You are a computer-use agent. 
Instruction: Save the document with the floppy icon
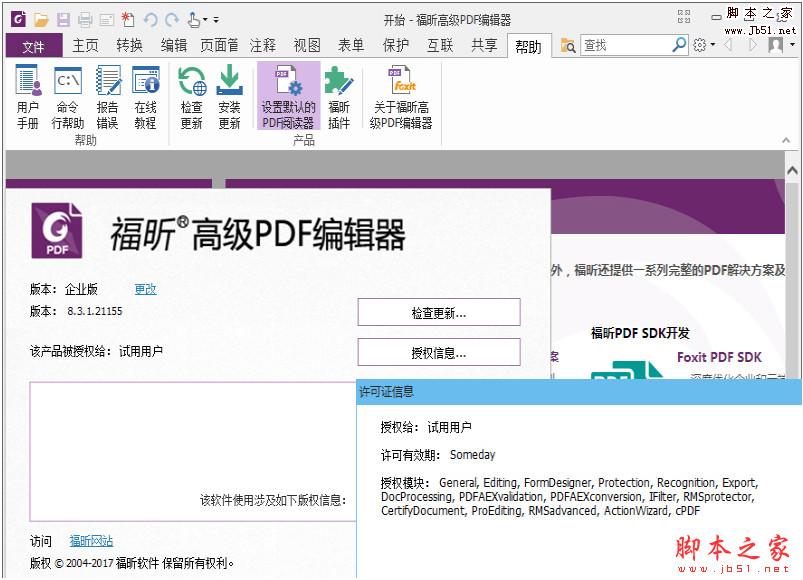pyautogui.click(x=63, y=20)
